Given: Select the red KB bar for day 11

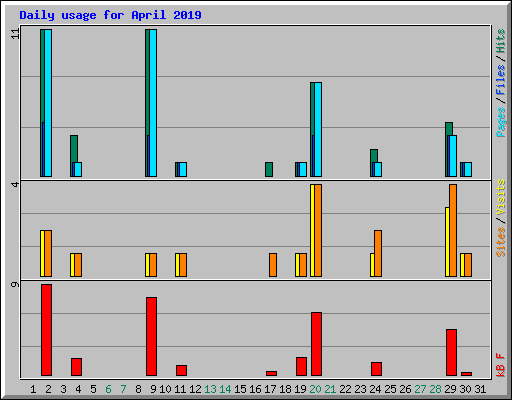Looking at the screenshot, I should (182, 370).
